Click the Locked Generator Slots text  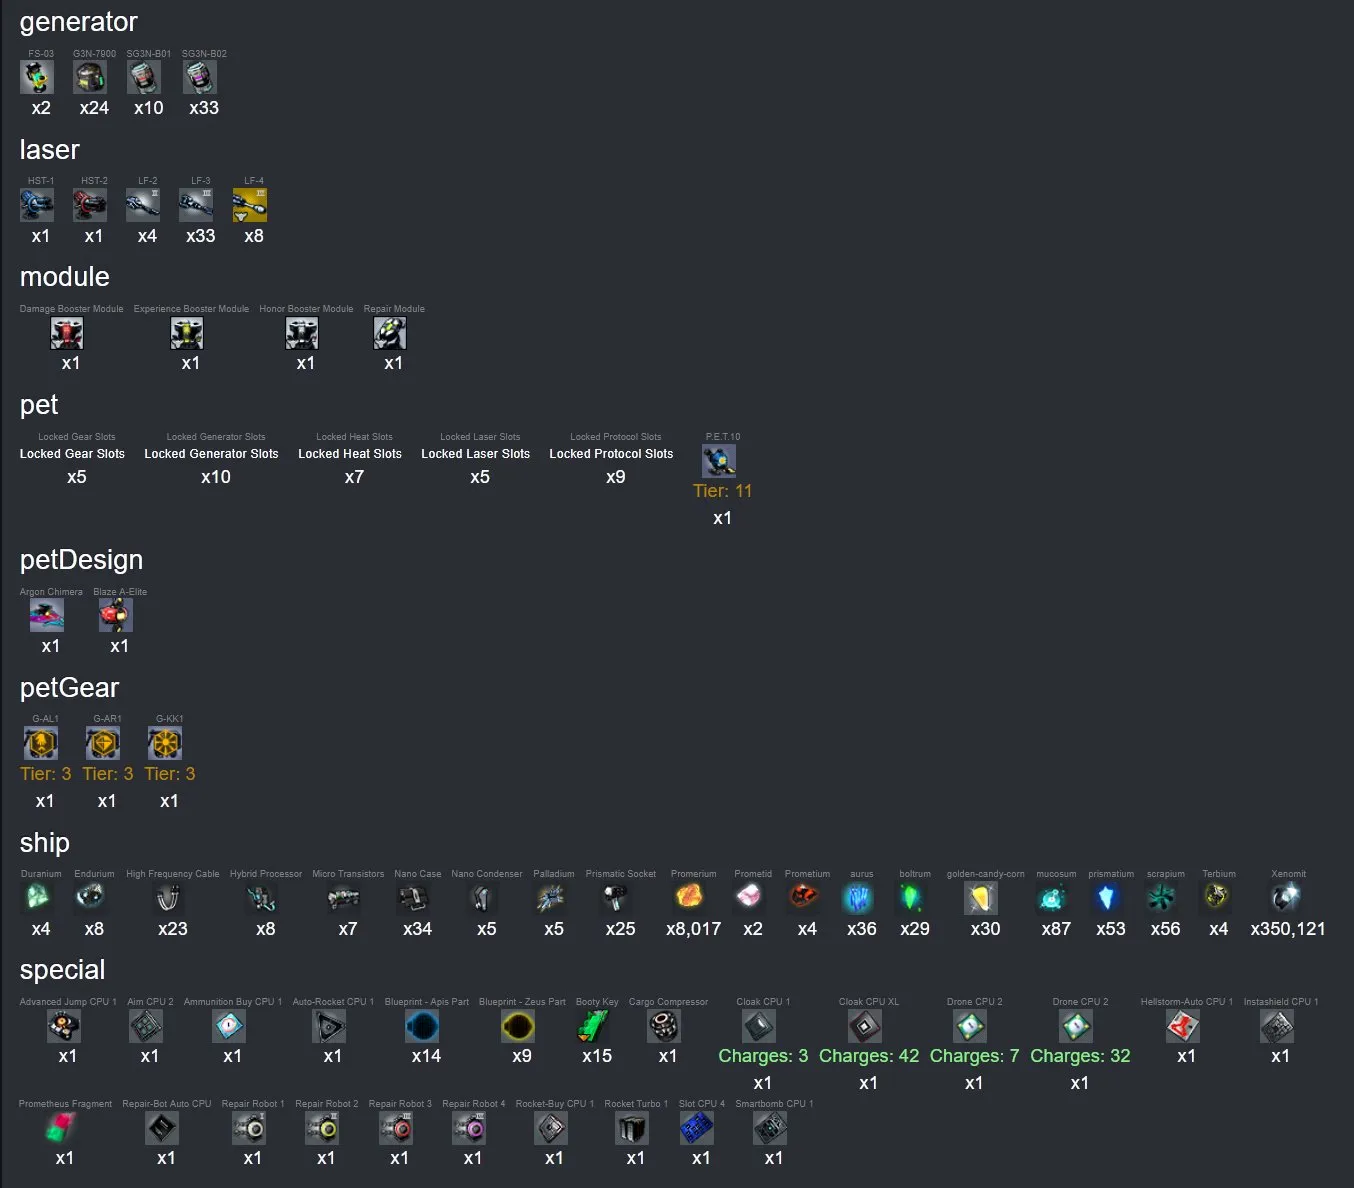(x=211, y=454)
